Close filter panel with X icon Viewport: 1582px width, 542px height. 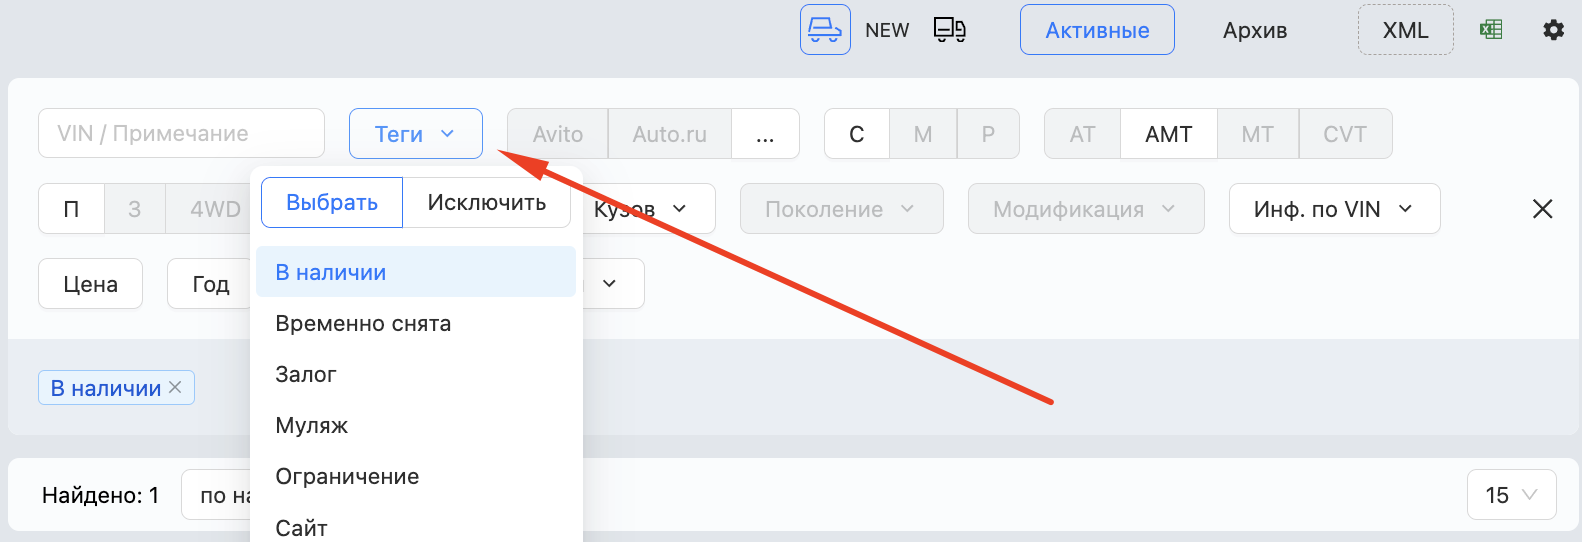(x=1542, y=209)
